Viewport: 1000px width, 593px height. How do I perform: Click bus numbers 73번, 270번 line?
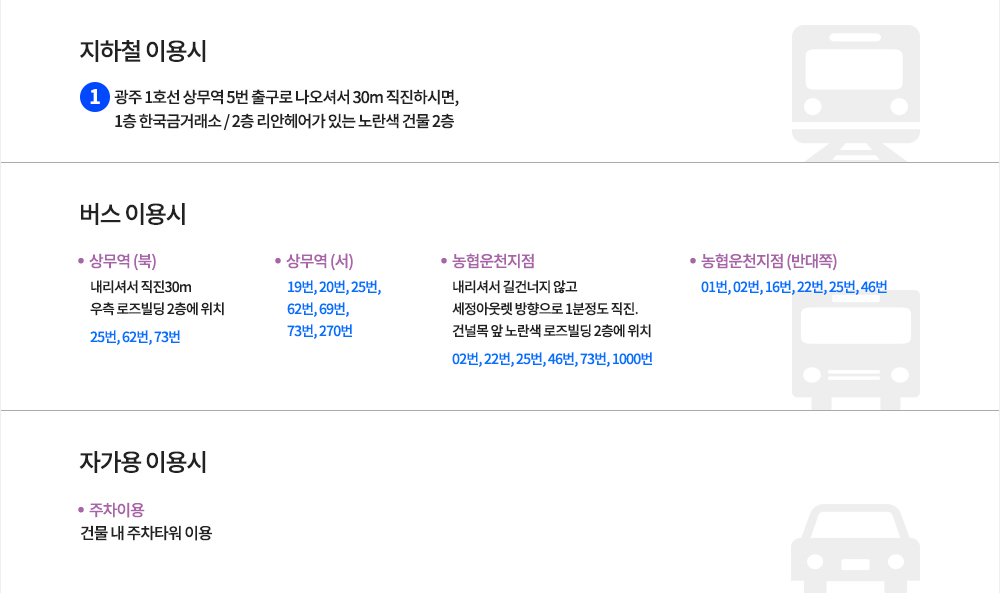point(320,331)
